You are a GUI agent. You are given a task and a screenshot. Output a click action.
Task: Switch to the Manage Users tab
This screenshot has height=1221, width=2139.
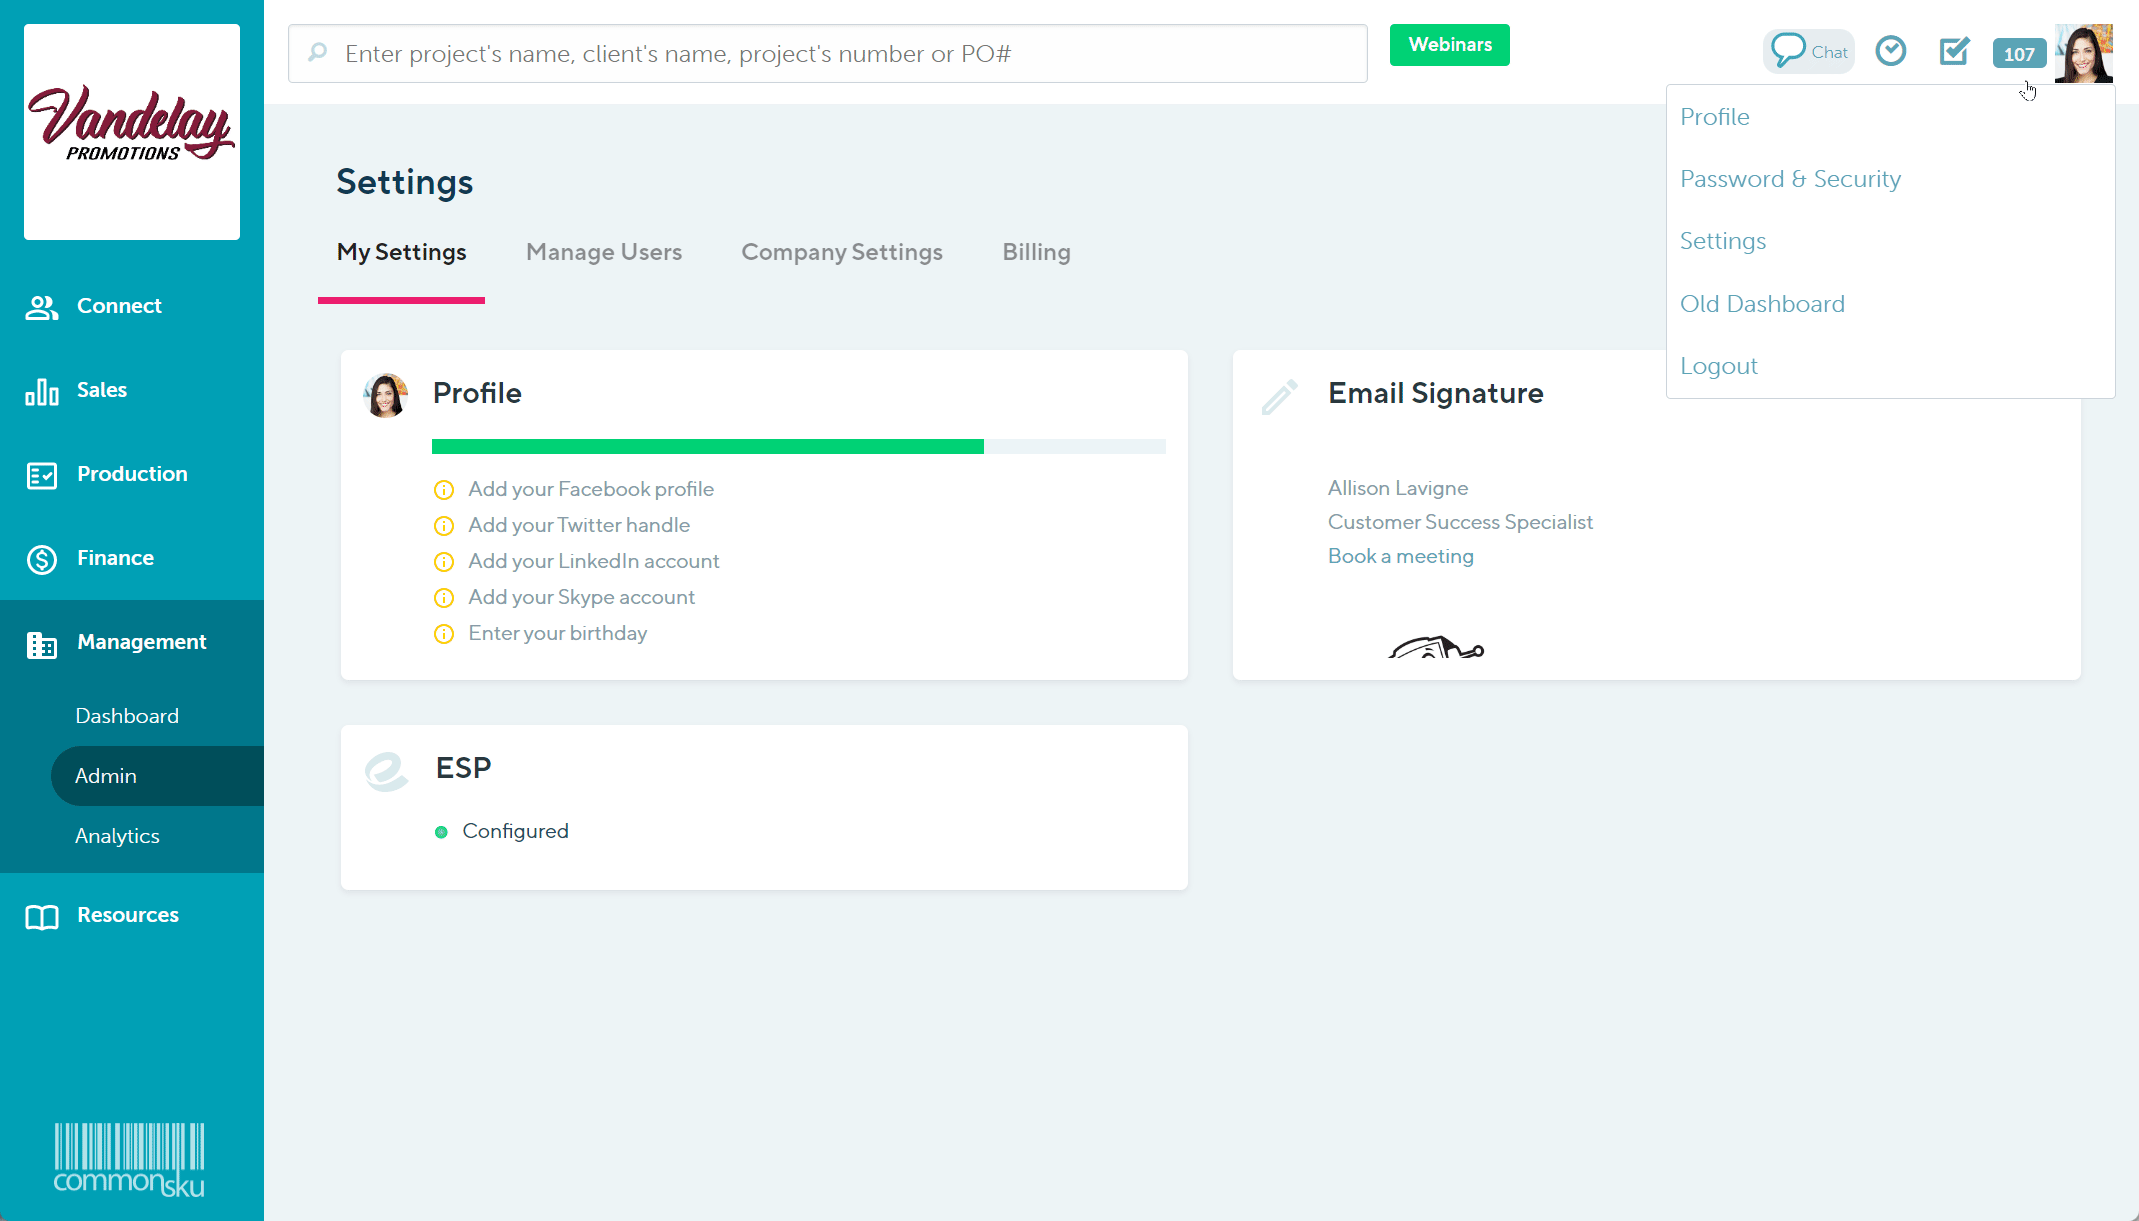(604, 252)
